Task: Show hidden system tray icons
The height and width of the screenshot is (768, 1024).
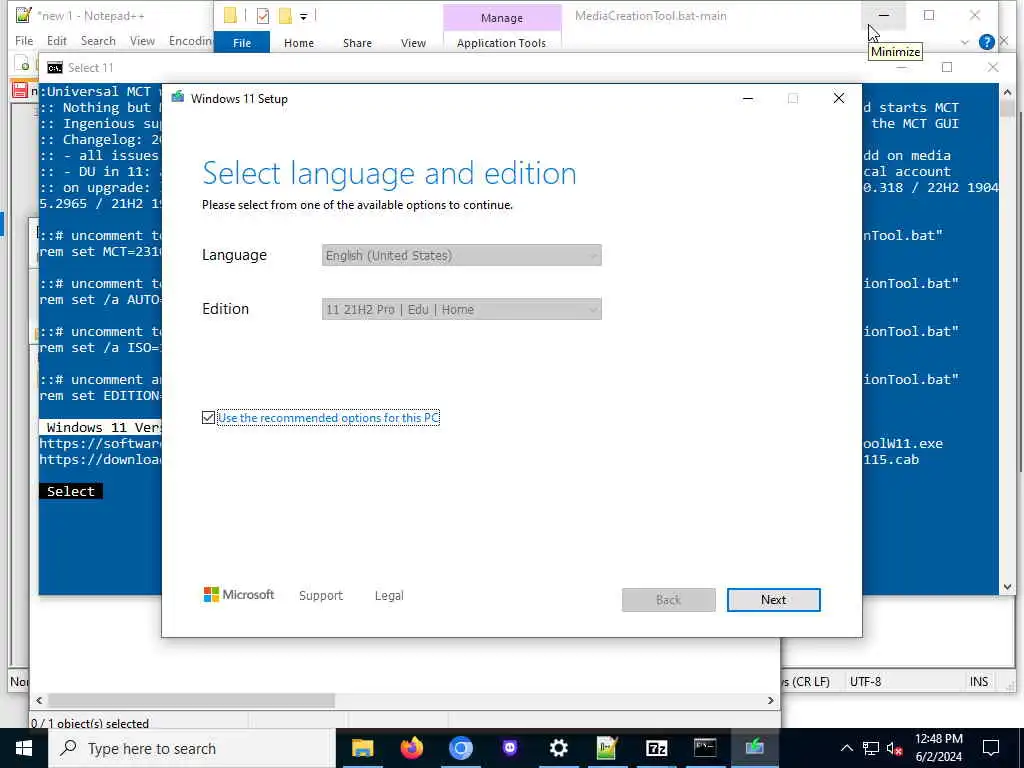Action: pos(846,748)
